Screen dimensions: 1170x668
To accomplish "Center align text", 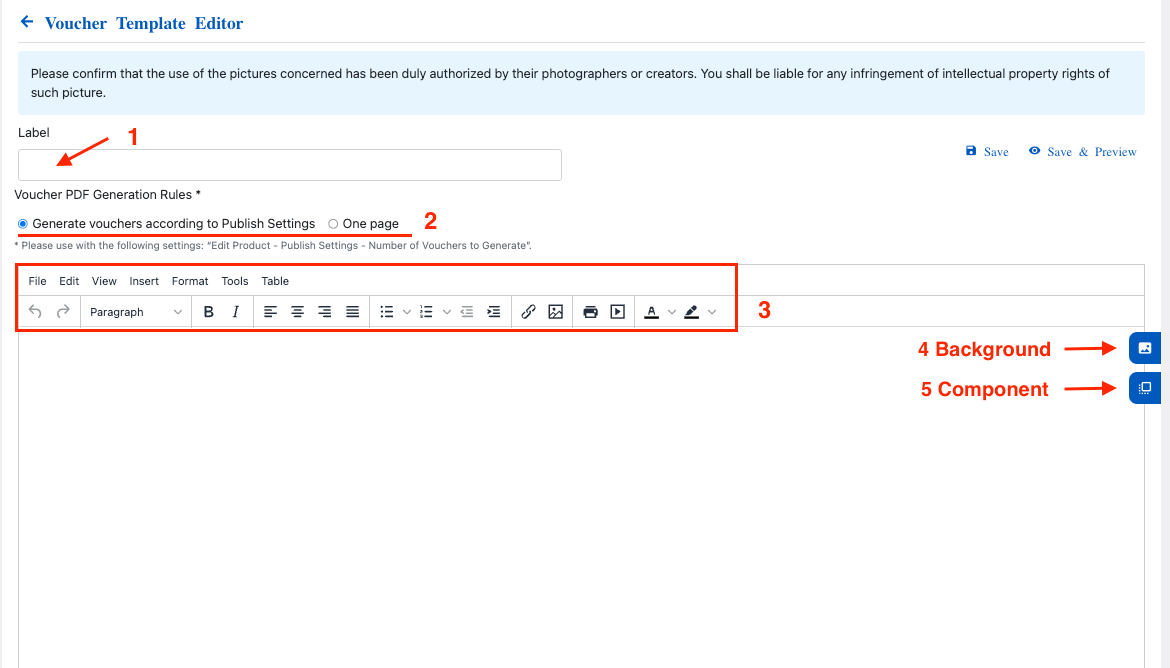I will (x=298, y=311).
